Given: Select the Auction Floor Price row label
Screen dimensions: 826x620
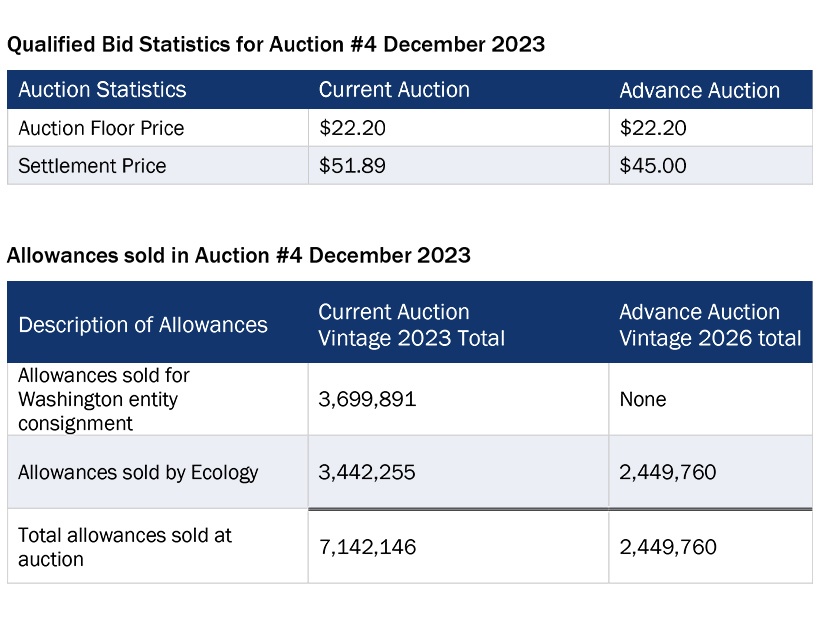Looking at the screenshot, I should coord(101,128).
